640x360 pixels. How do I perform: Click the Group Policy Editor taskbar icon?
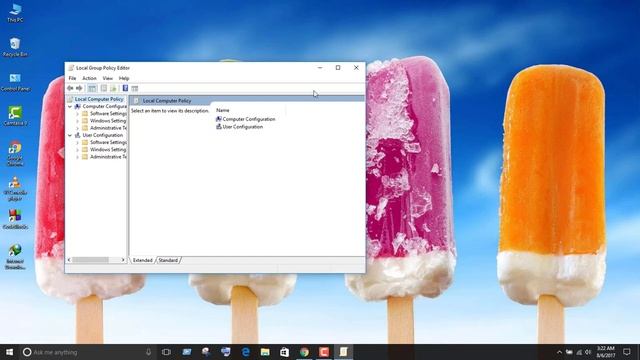click(x=343, y=352)
